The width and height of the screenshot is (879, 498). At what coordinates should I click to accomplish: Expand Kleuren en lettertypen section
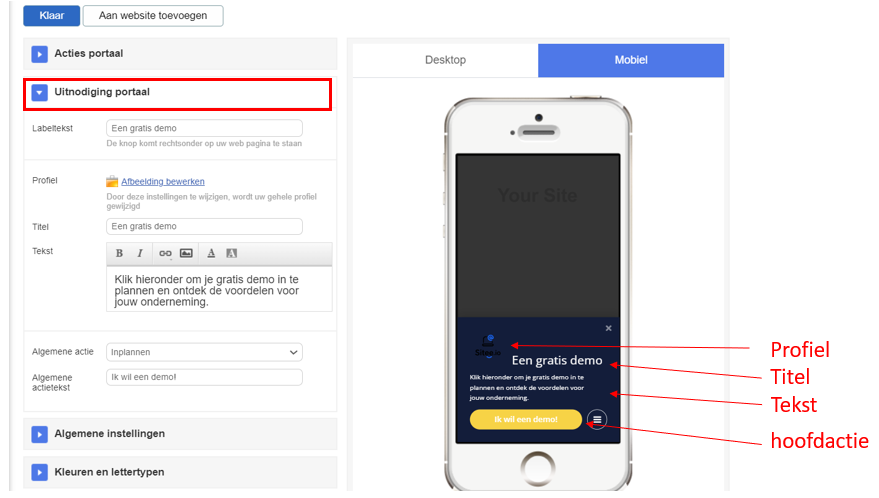click(39, 472)
